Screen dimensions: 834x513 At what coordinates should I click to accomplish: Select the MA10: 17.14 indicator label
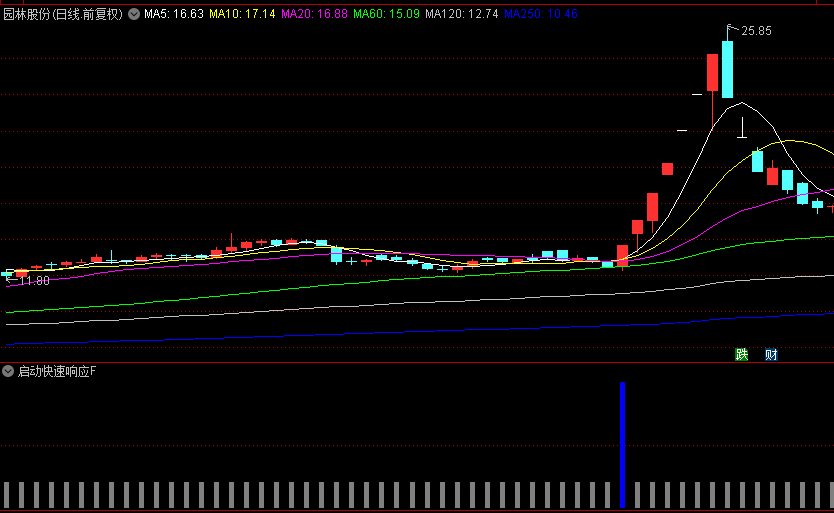(242, 14)
